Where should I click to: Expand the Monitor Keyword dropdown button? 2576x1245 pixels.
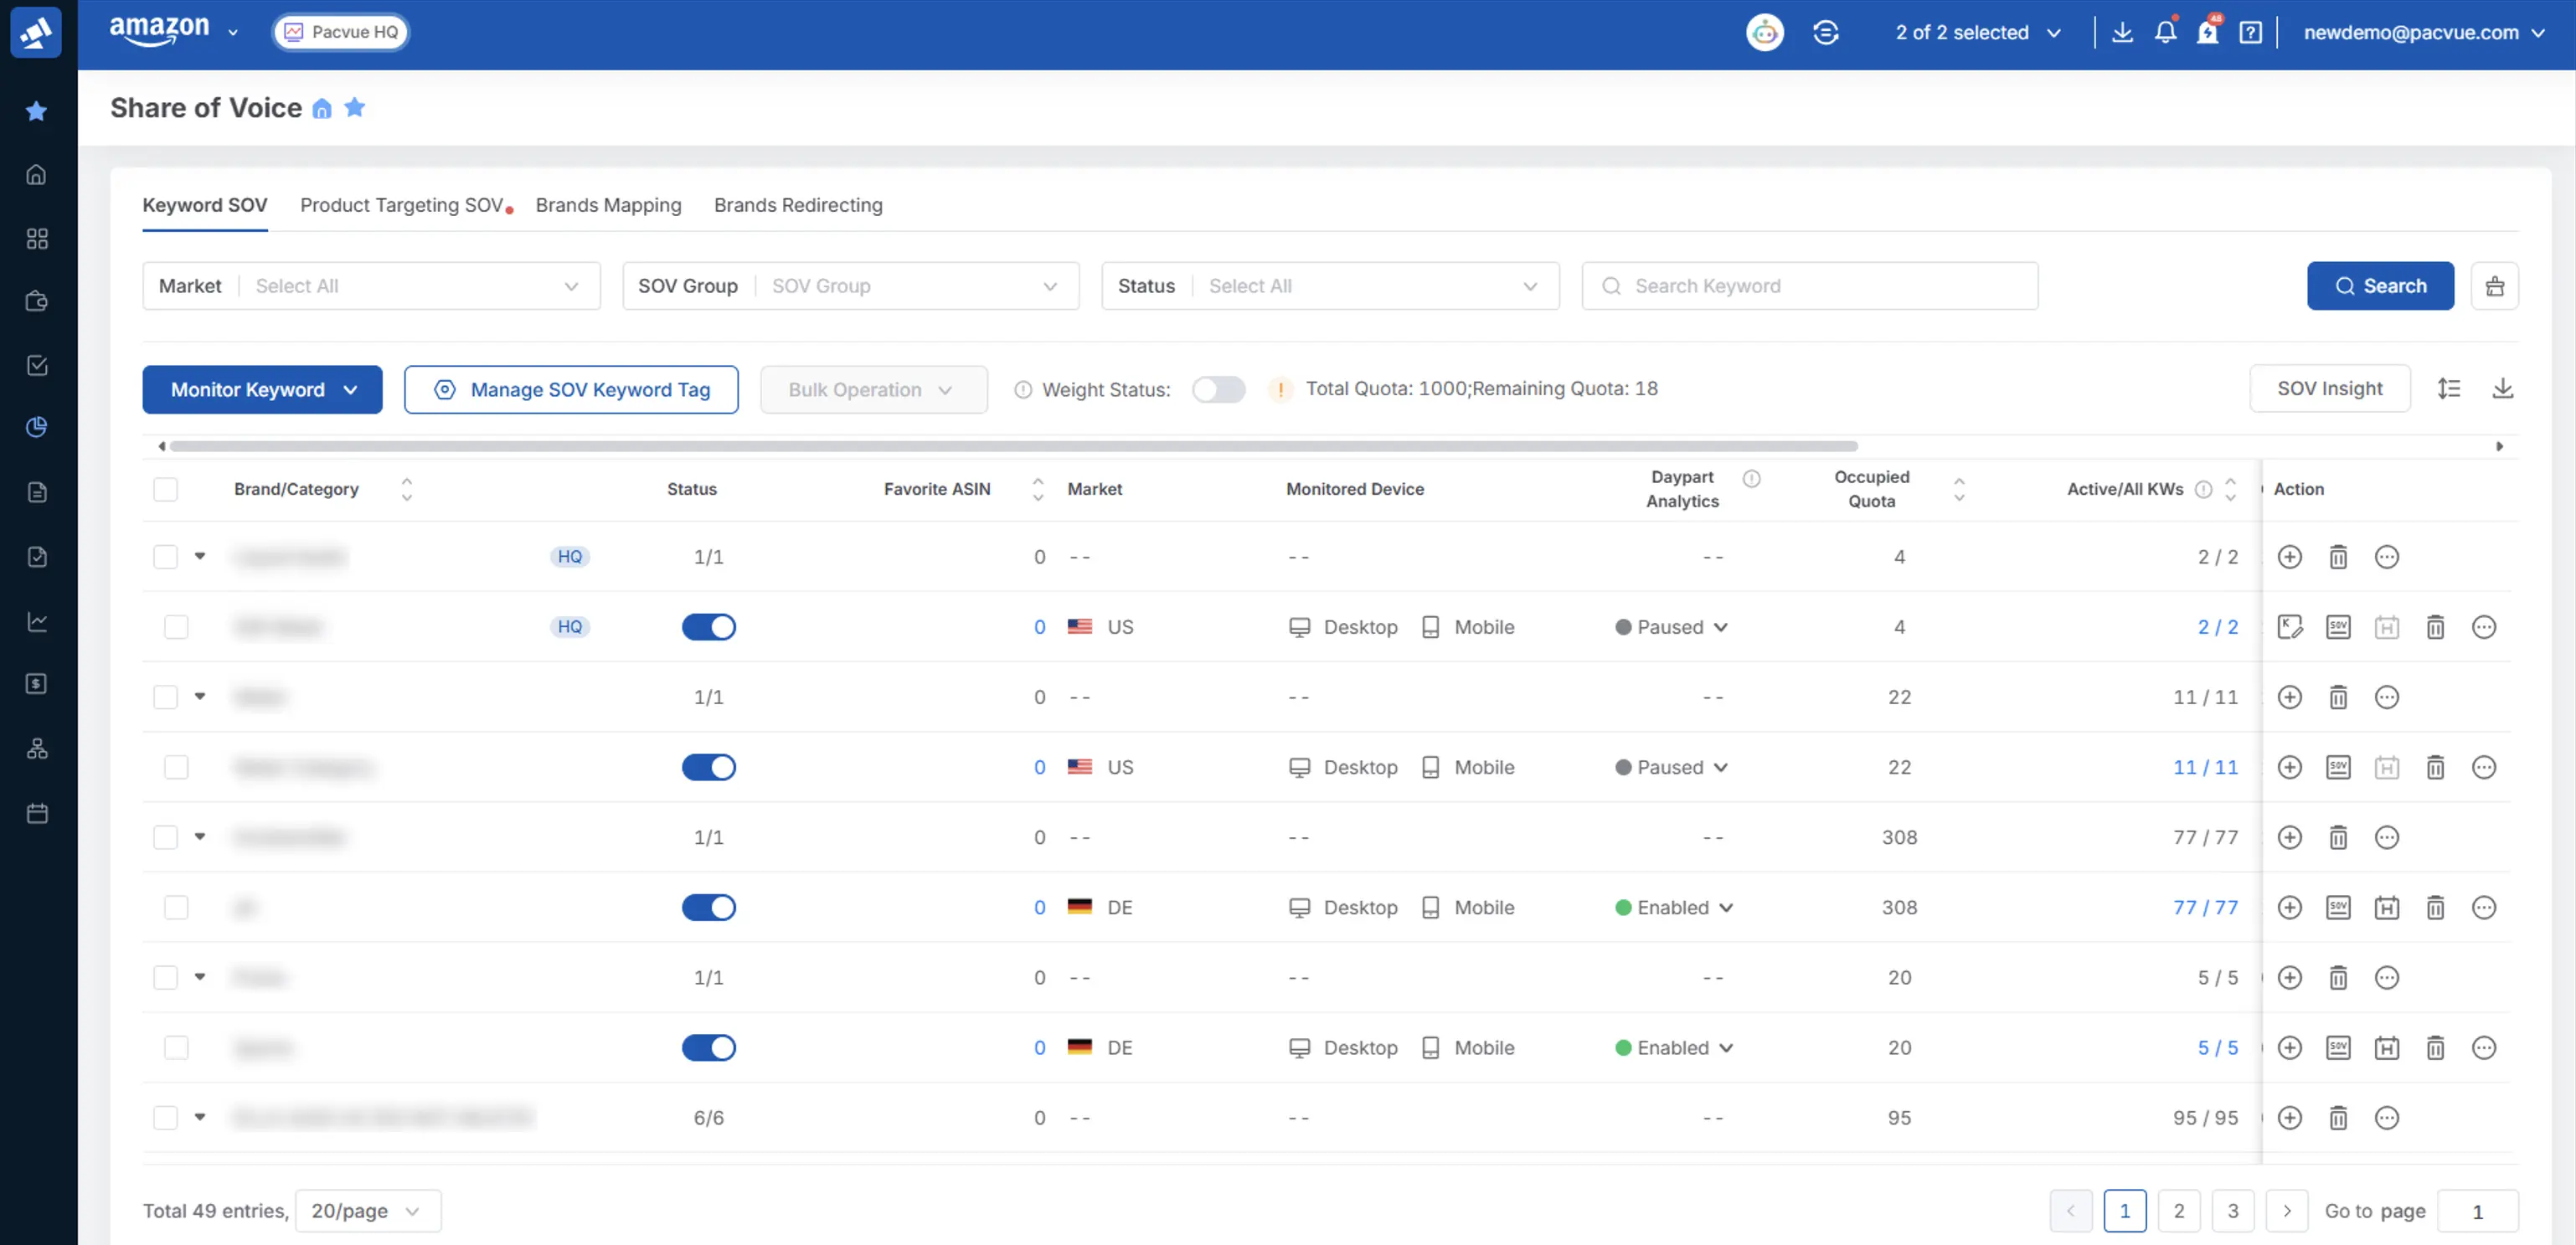(x=262, y=390)
